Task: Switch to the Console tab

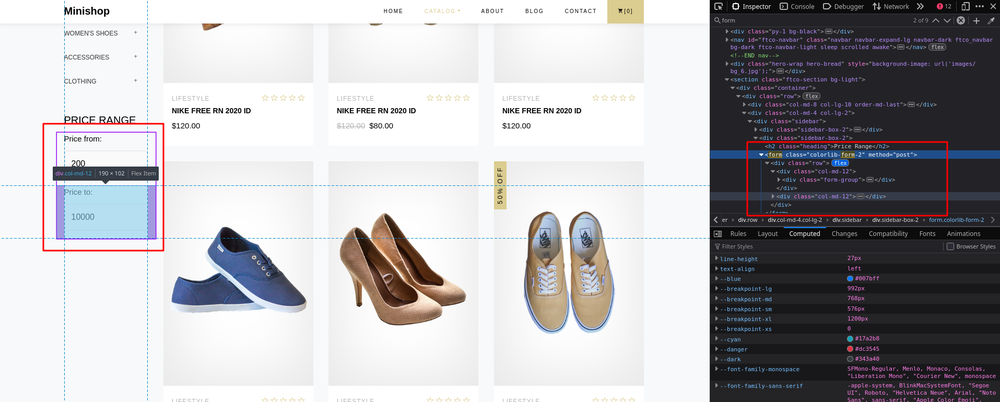Action: [x=797, y=6]
